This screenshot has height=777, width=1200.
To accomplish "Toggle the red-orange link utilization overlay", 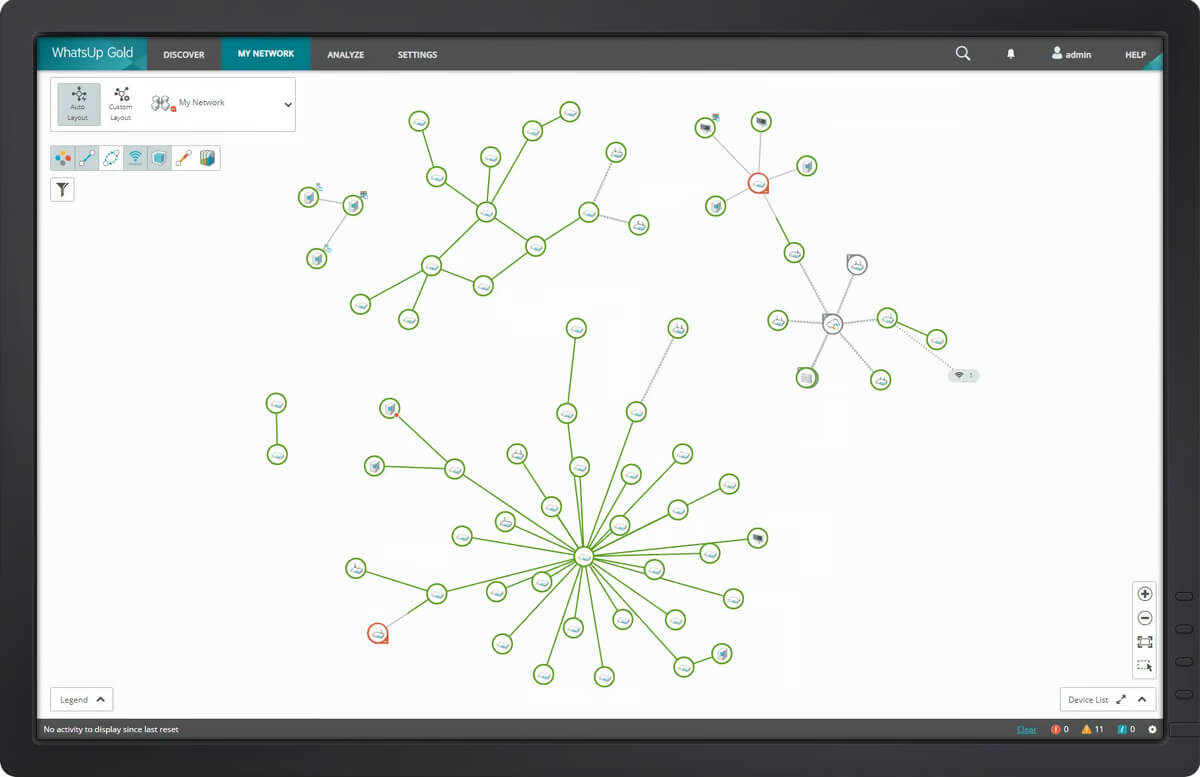I will coord(183,158).
